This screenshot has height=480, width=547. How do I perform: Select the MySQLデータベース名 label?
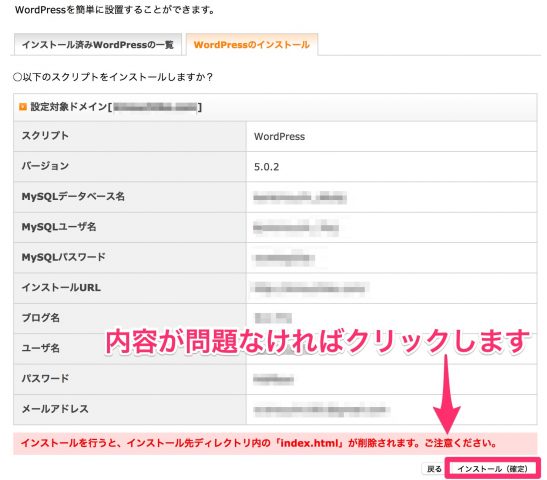pyautogui.click(x=73, y=196)
